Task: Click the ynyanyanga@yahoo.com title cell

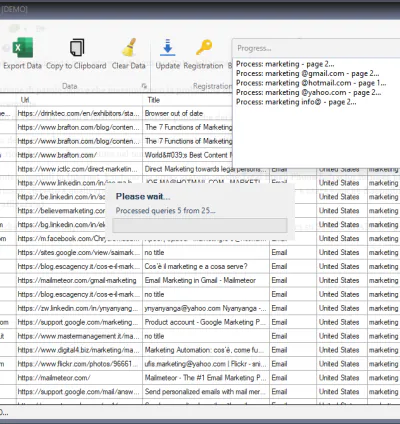Action: (x=206, y=308)
